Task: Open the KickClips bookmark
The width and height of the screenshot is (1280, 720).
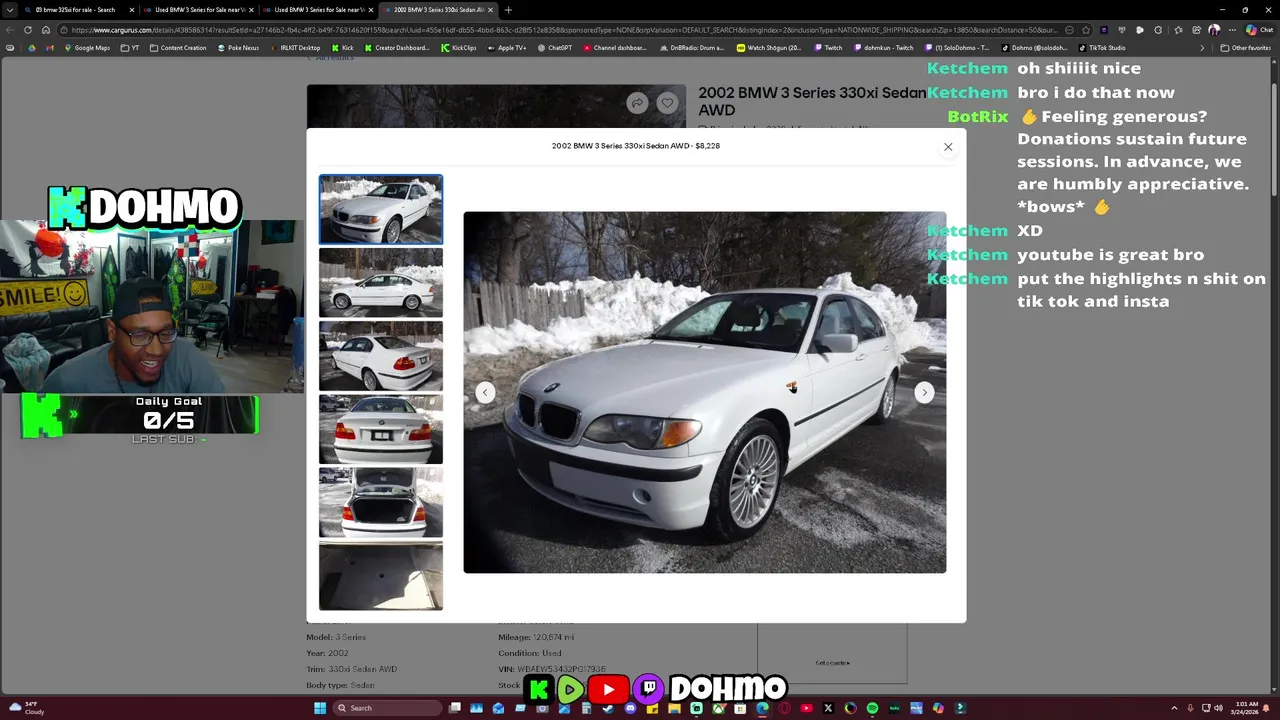Action: (x=459, y=48)
